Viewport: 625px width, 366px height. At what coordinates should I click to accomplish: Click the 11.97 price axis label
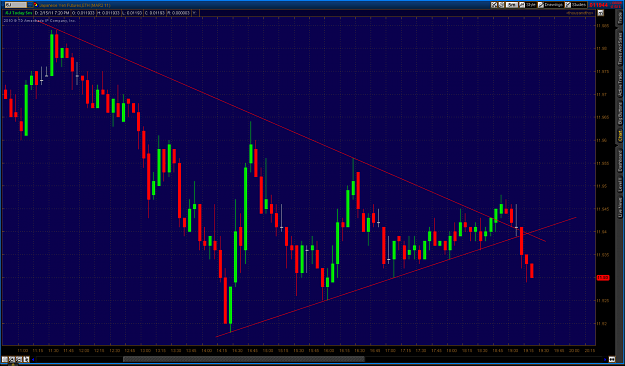pyautogui.click(x=602, y=94)
